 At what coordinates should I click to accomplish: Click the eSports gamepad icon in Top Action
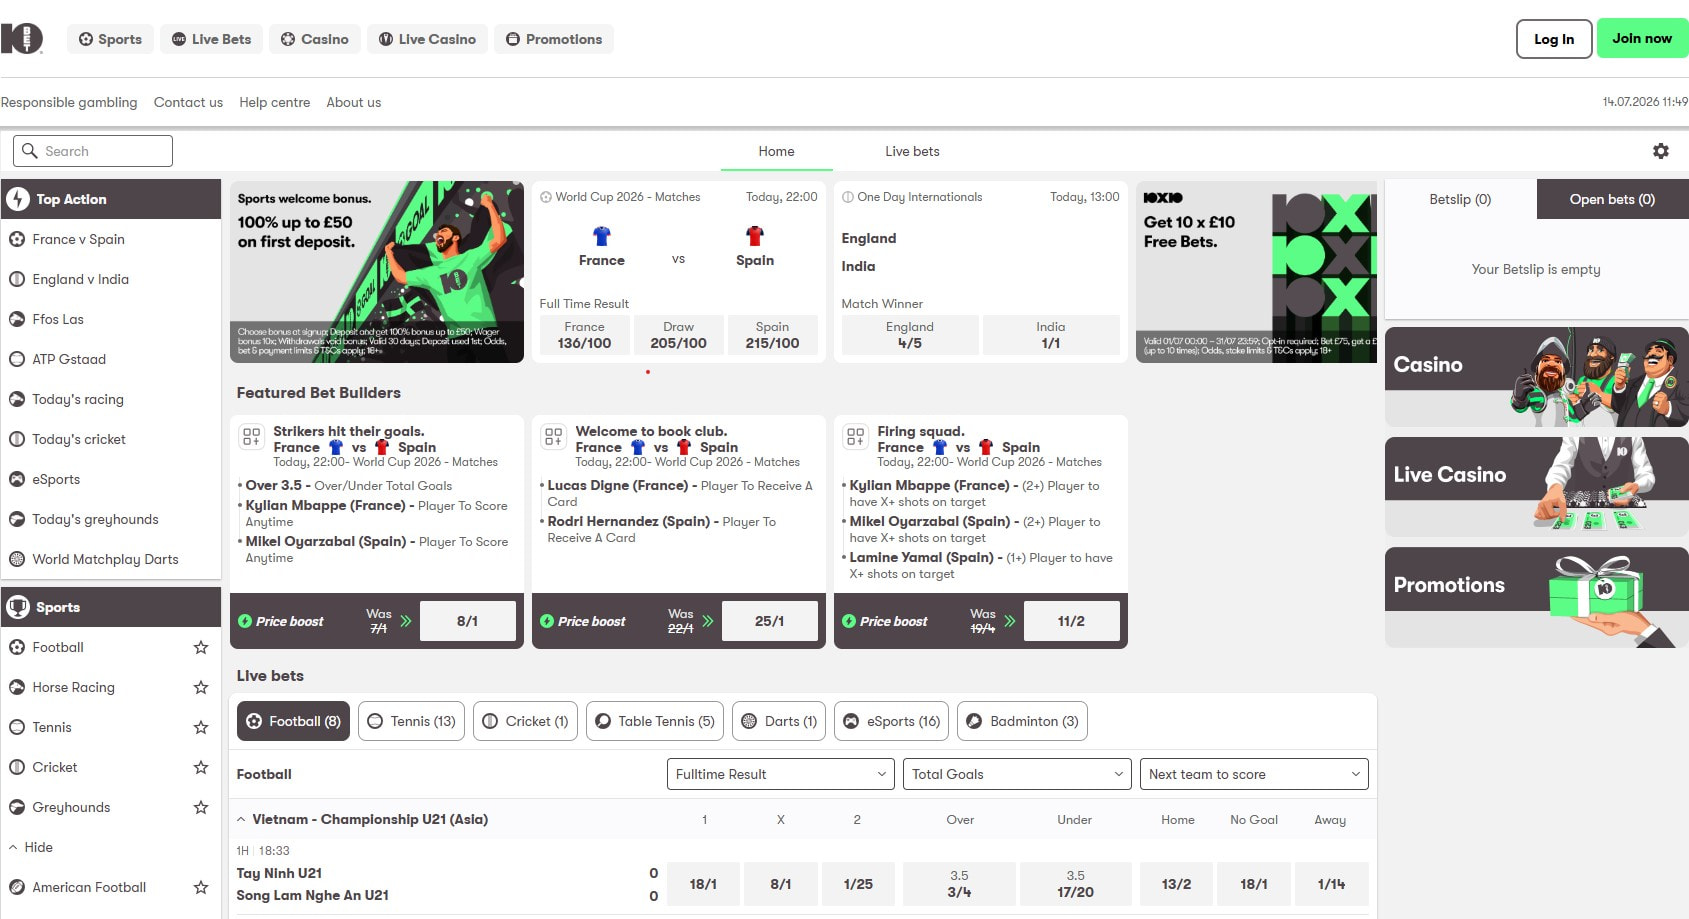click(x=17, y=479)
